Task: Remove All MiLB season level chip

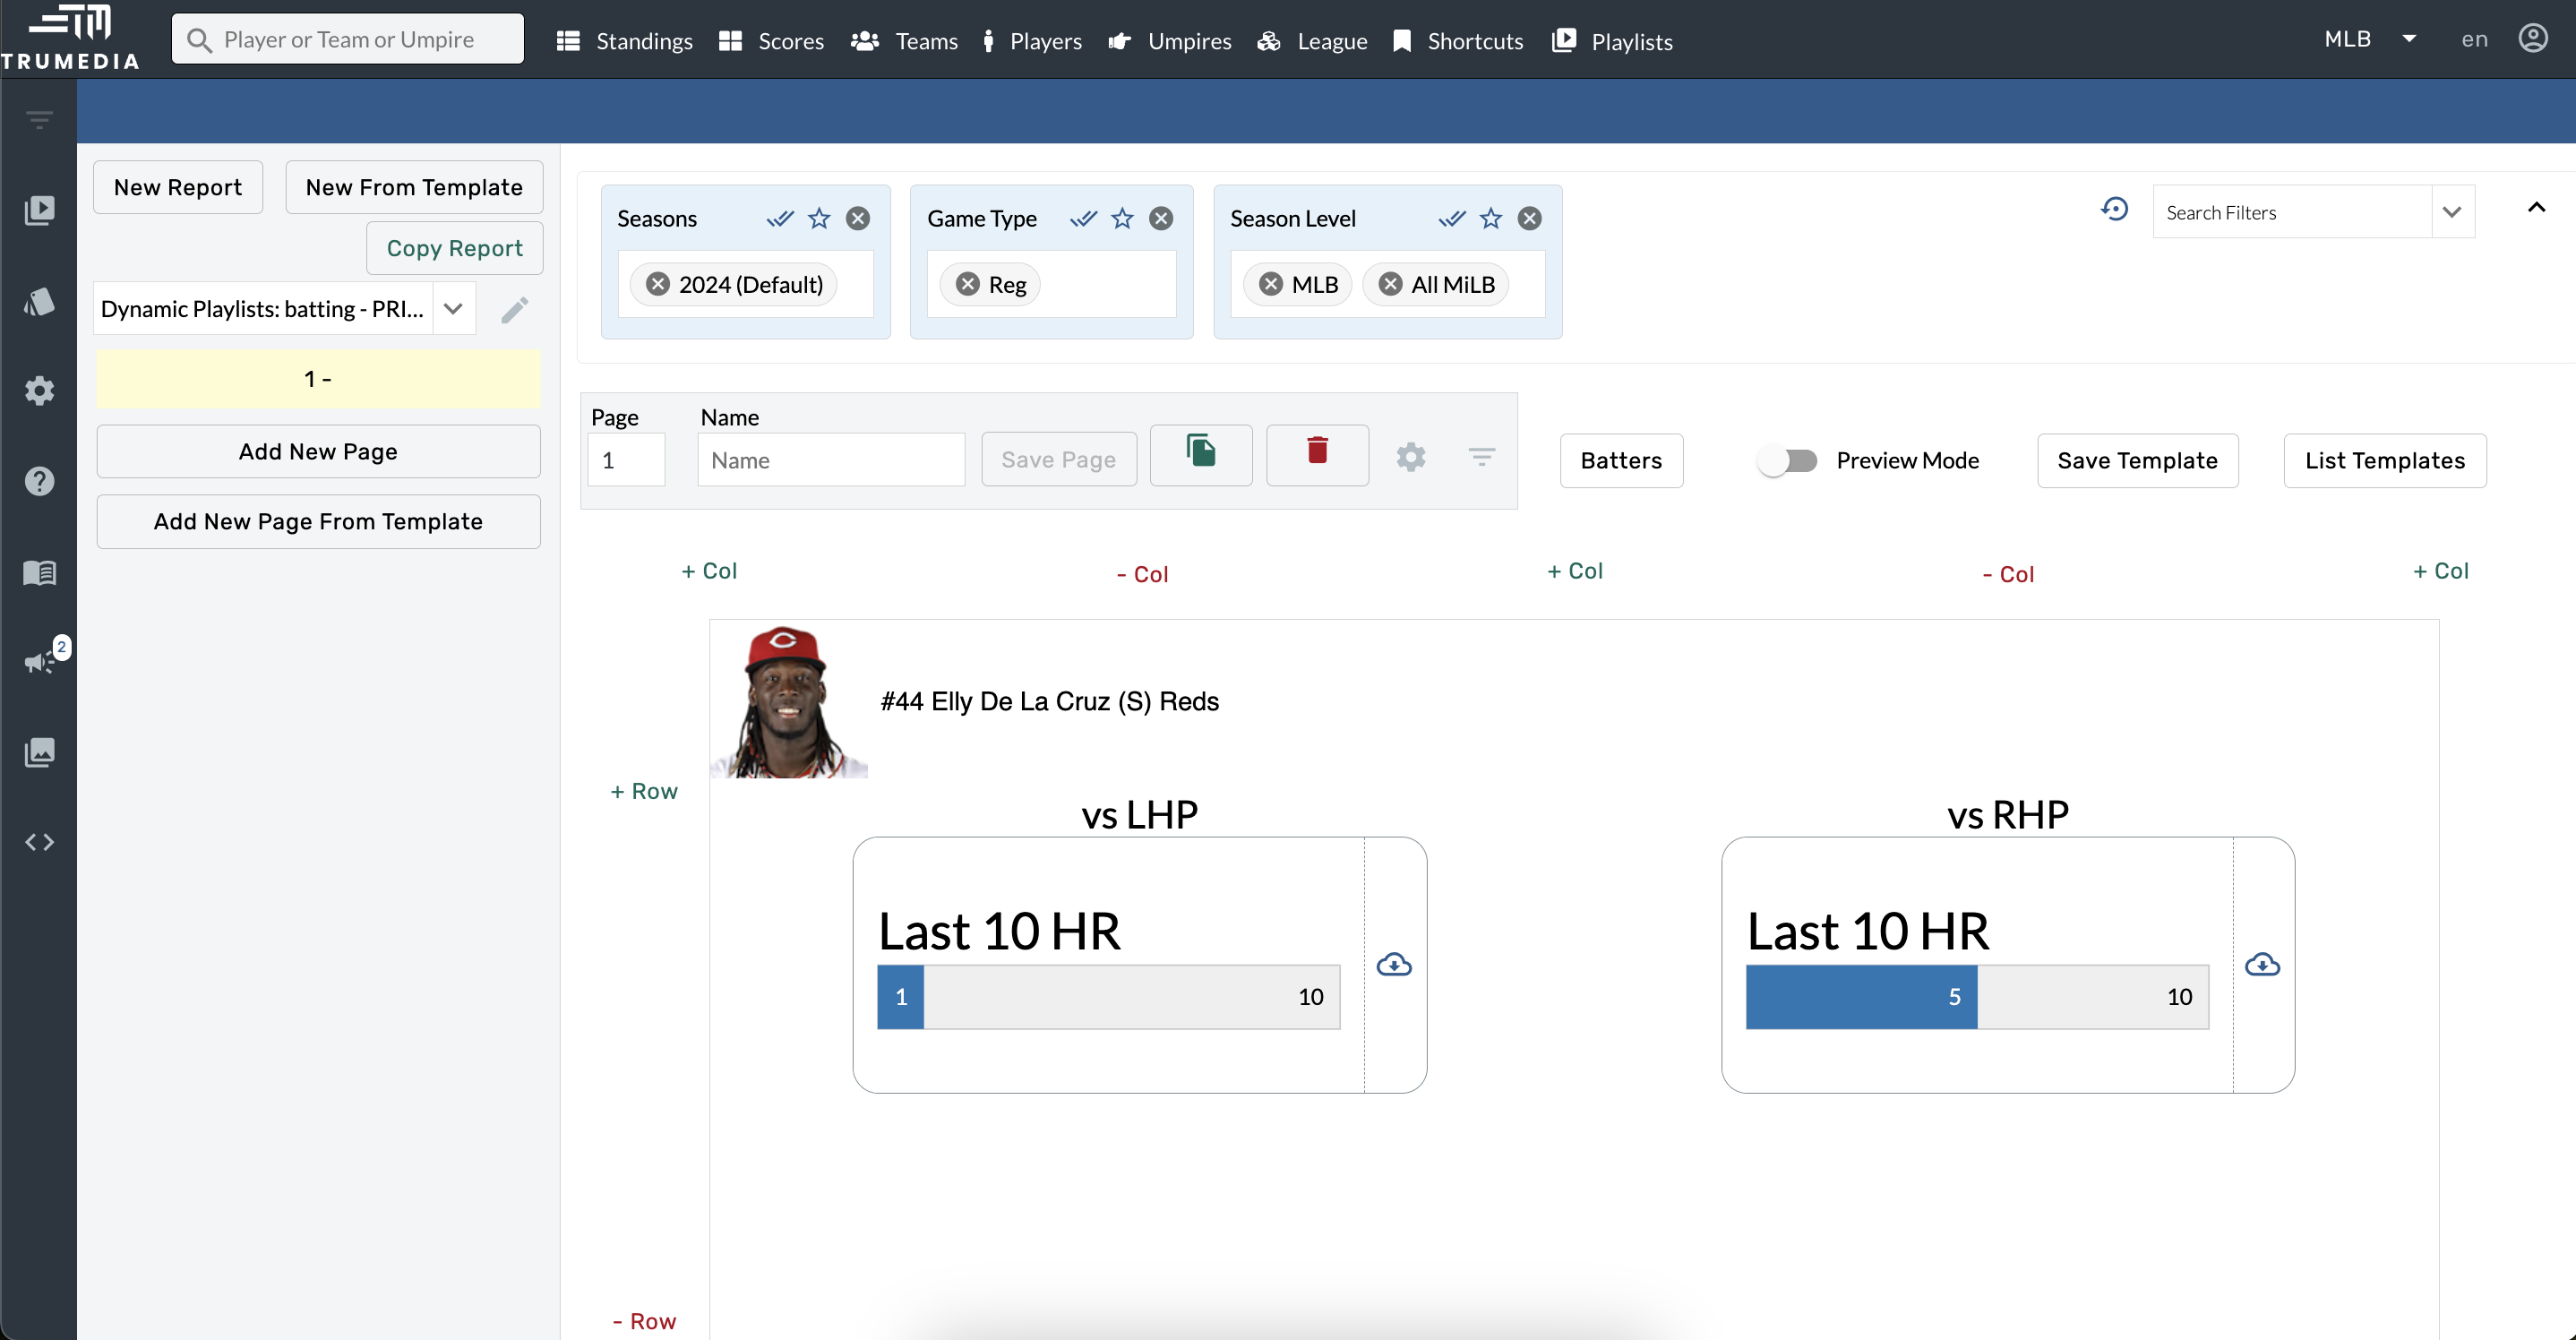Action: [1390, 284]
